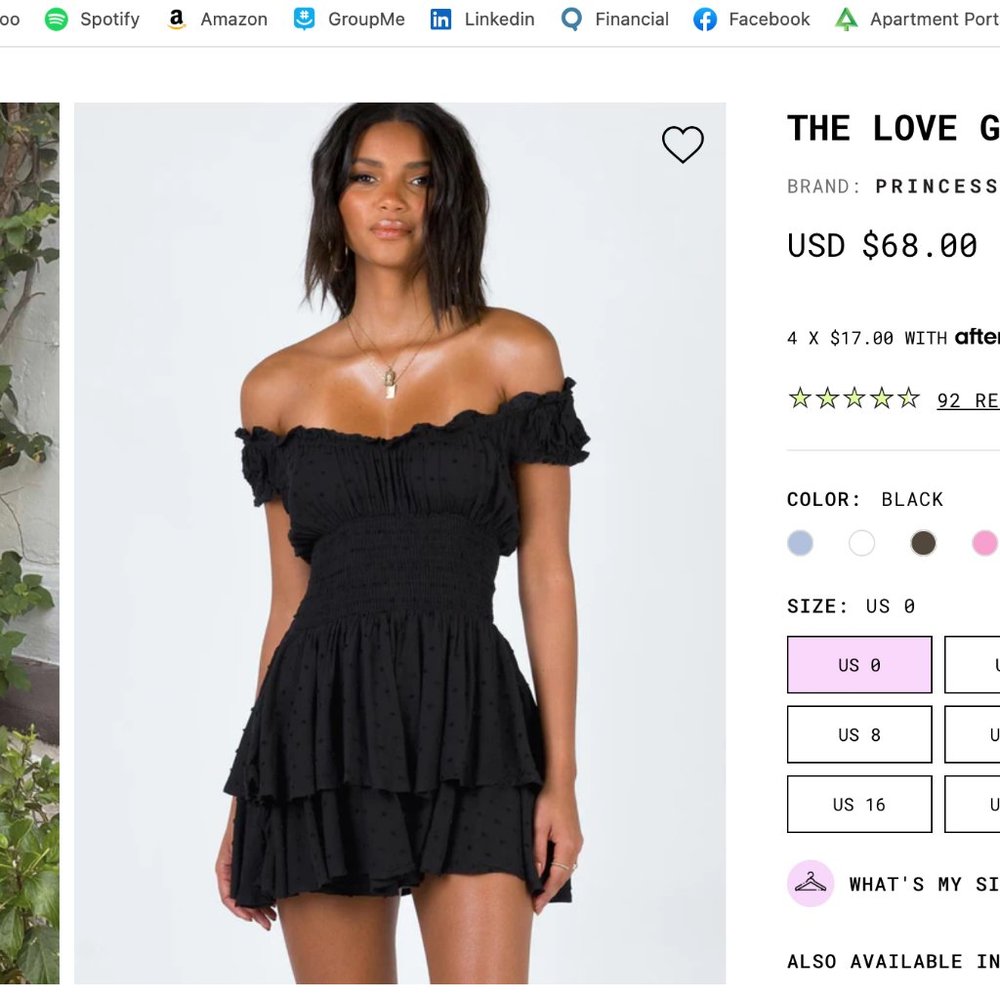
Task: Click the heart to favorite the dress
Action: click(683, 144)
